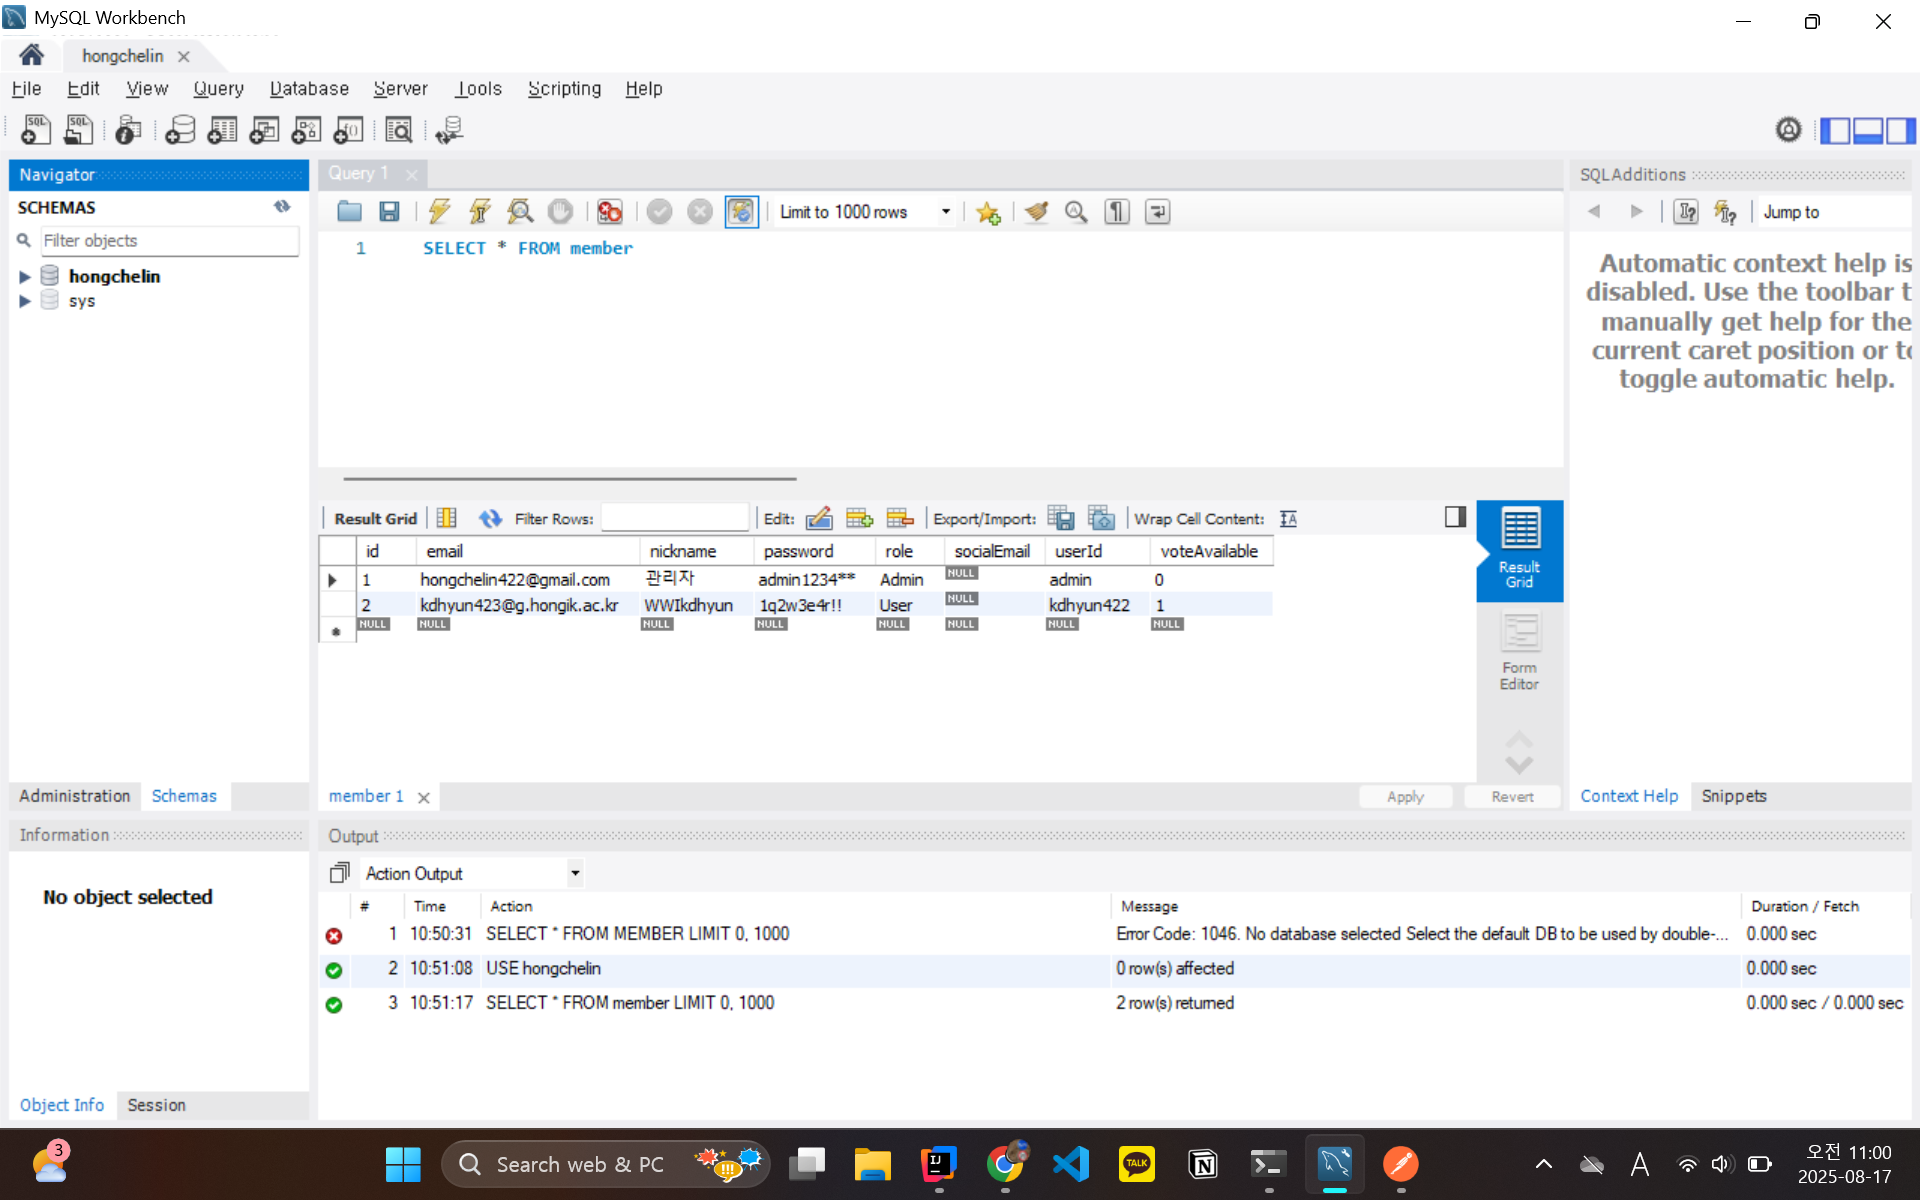The height and width of the screenshot is (1200, 1920).
Task: Click the Filter objects search field
Action: coord(168,241)
